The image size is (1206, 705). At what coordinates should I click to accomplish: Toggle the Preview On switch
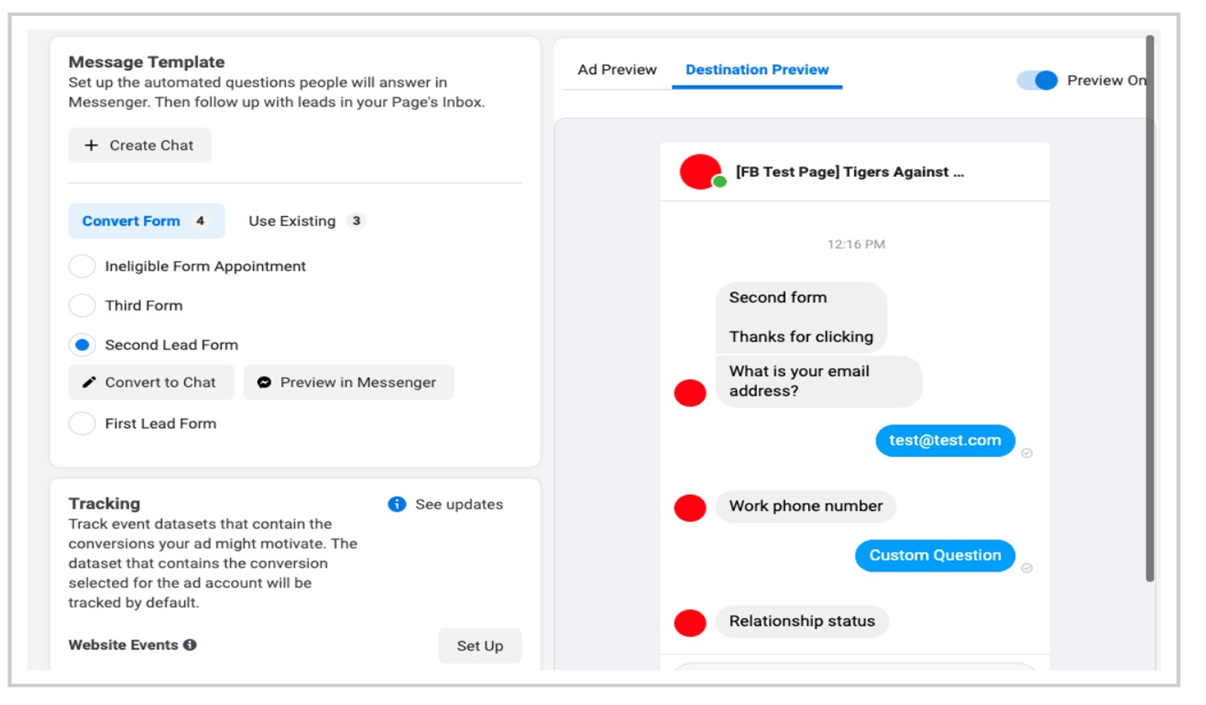(1038, 80)
